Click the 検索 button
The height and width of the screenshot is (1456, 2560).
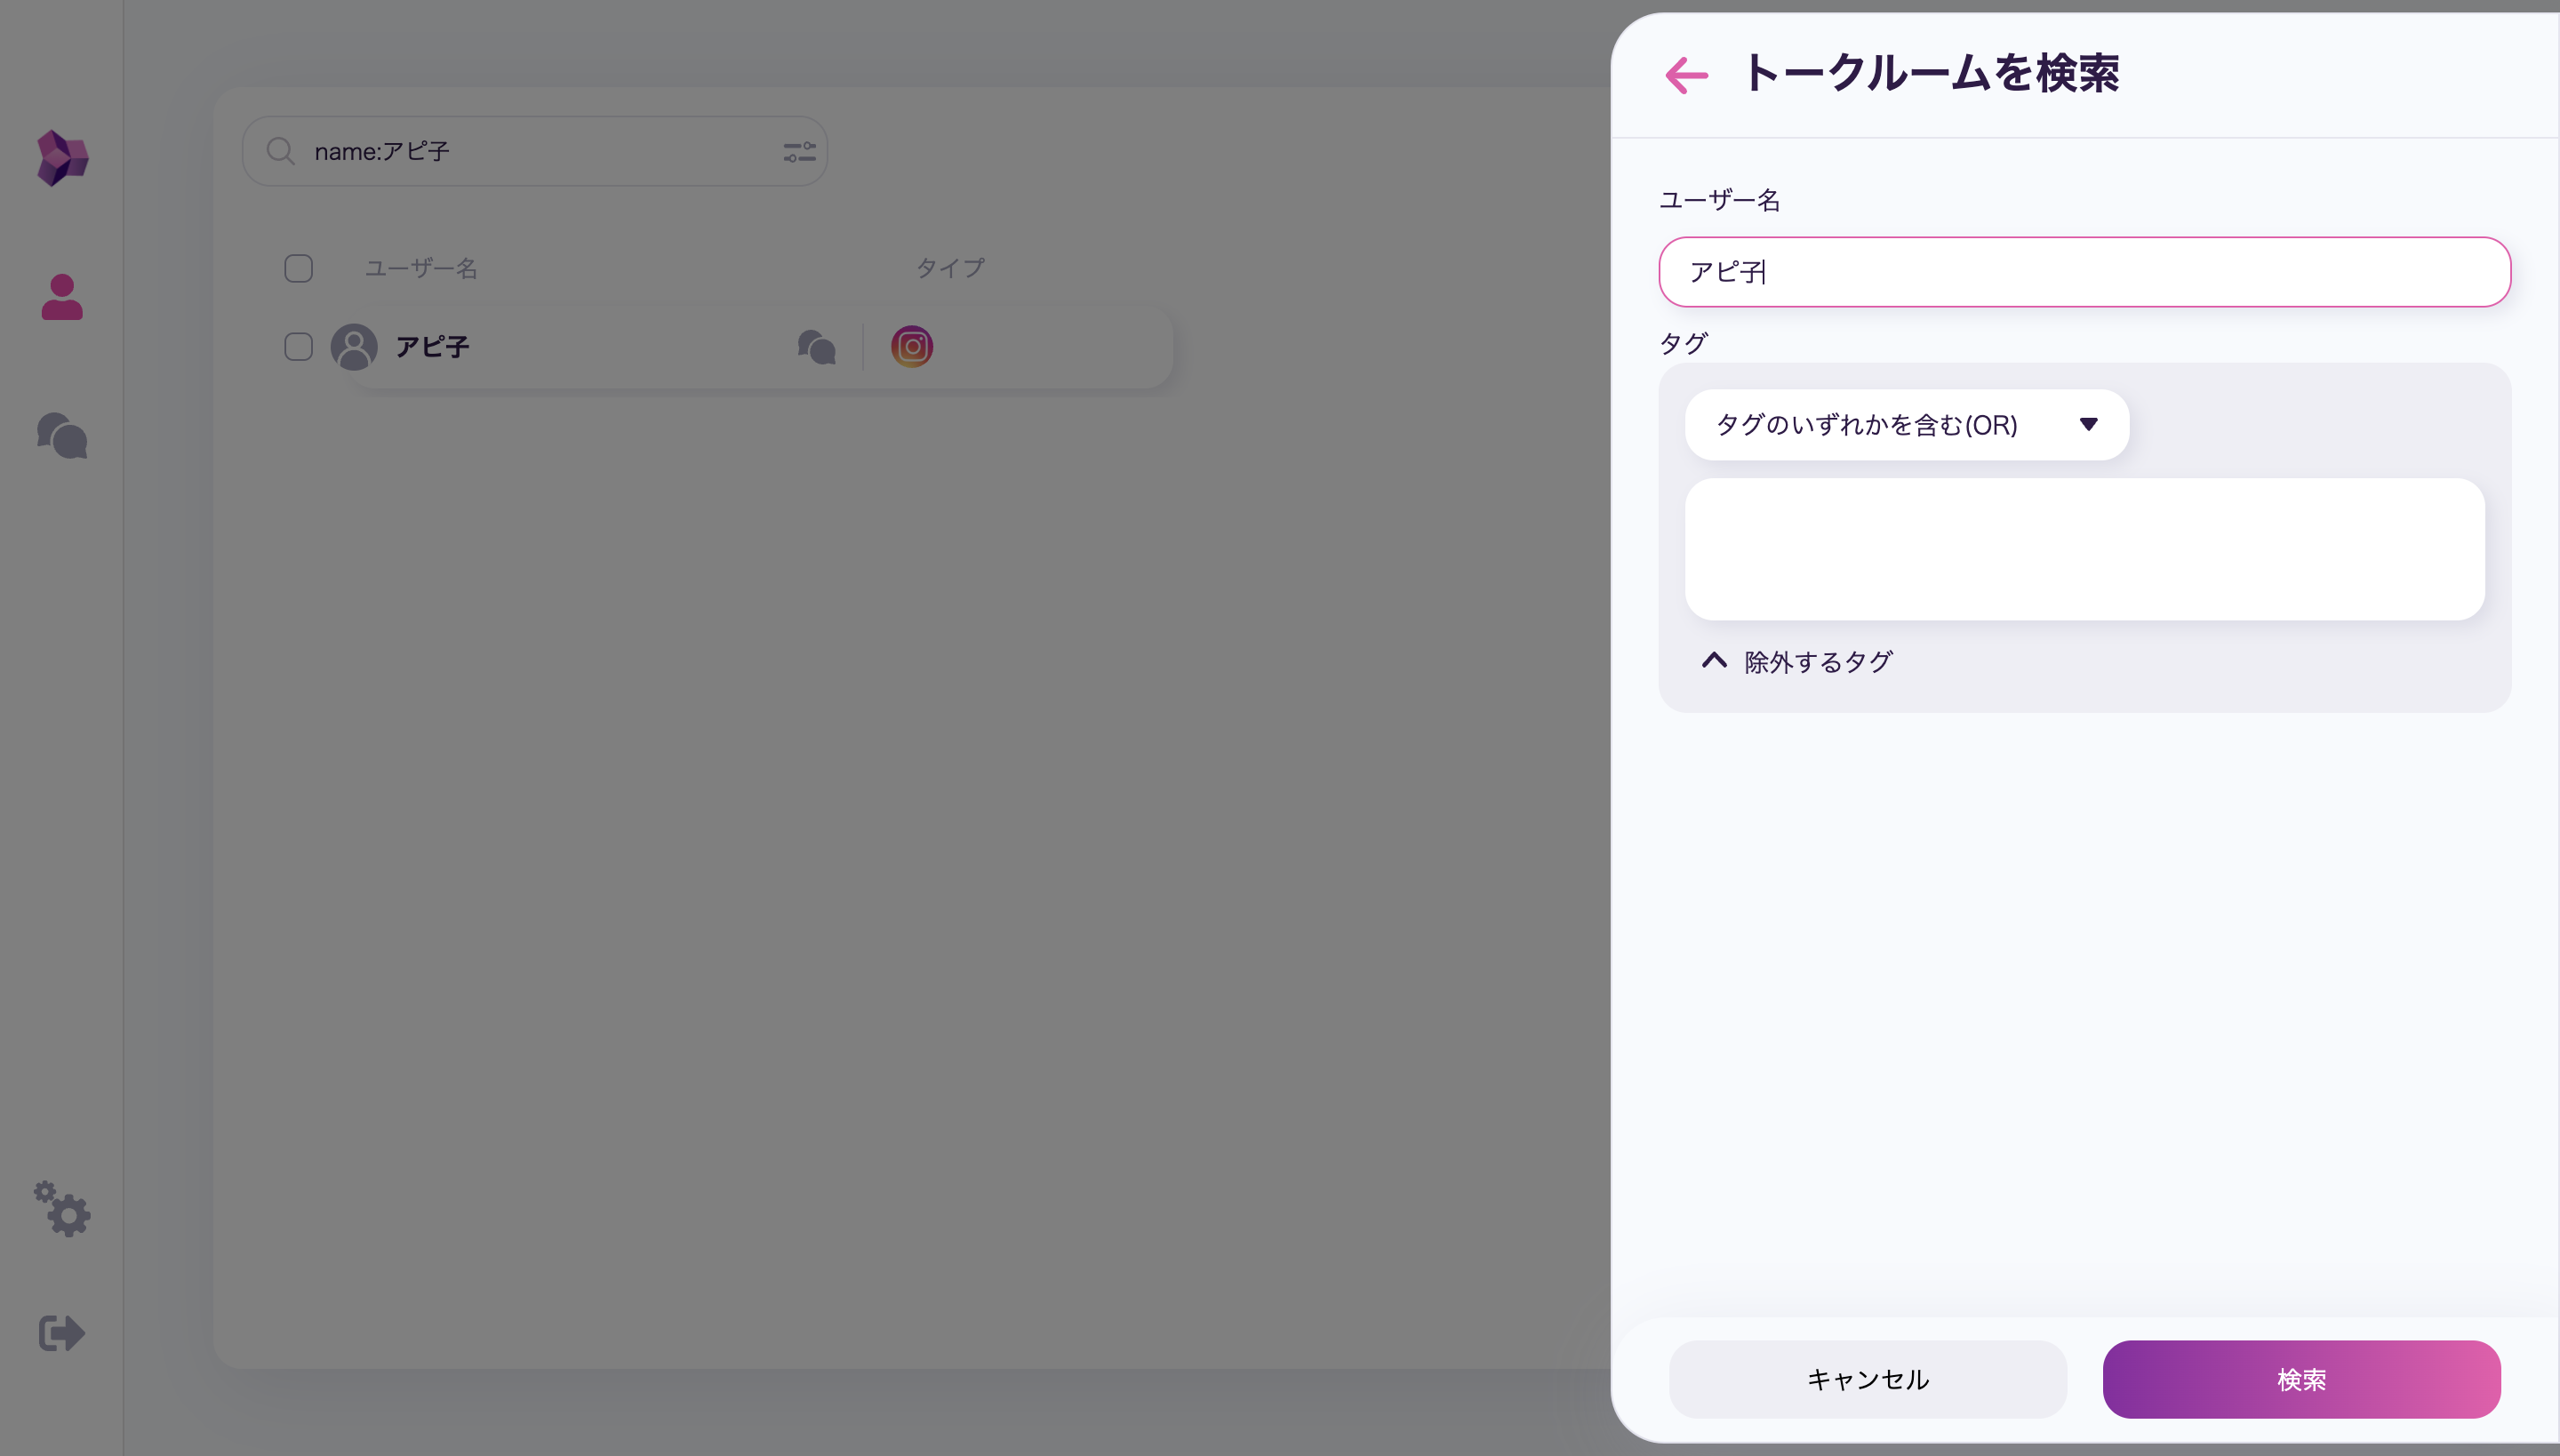[2301, 1379]
